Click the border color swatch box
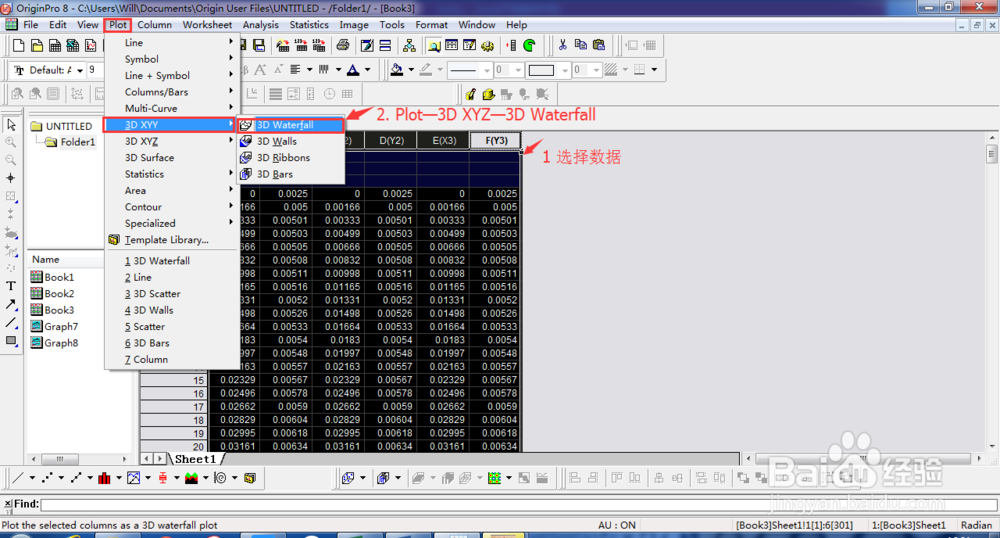 (541, 70)
